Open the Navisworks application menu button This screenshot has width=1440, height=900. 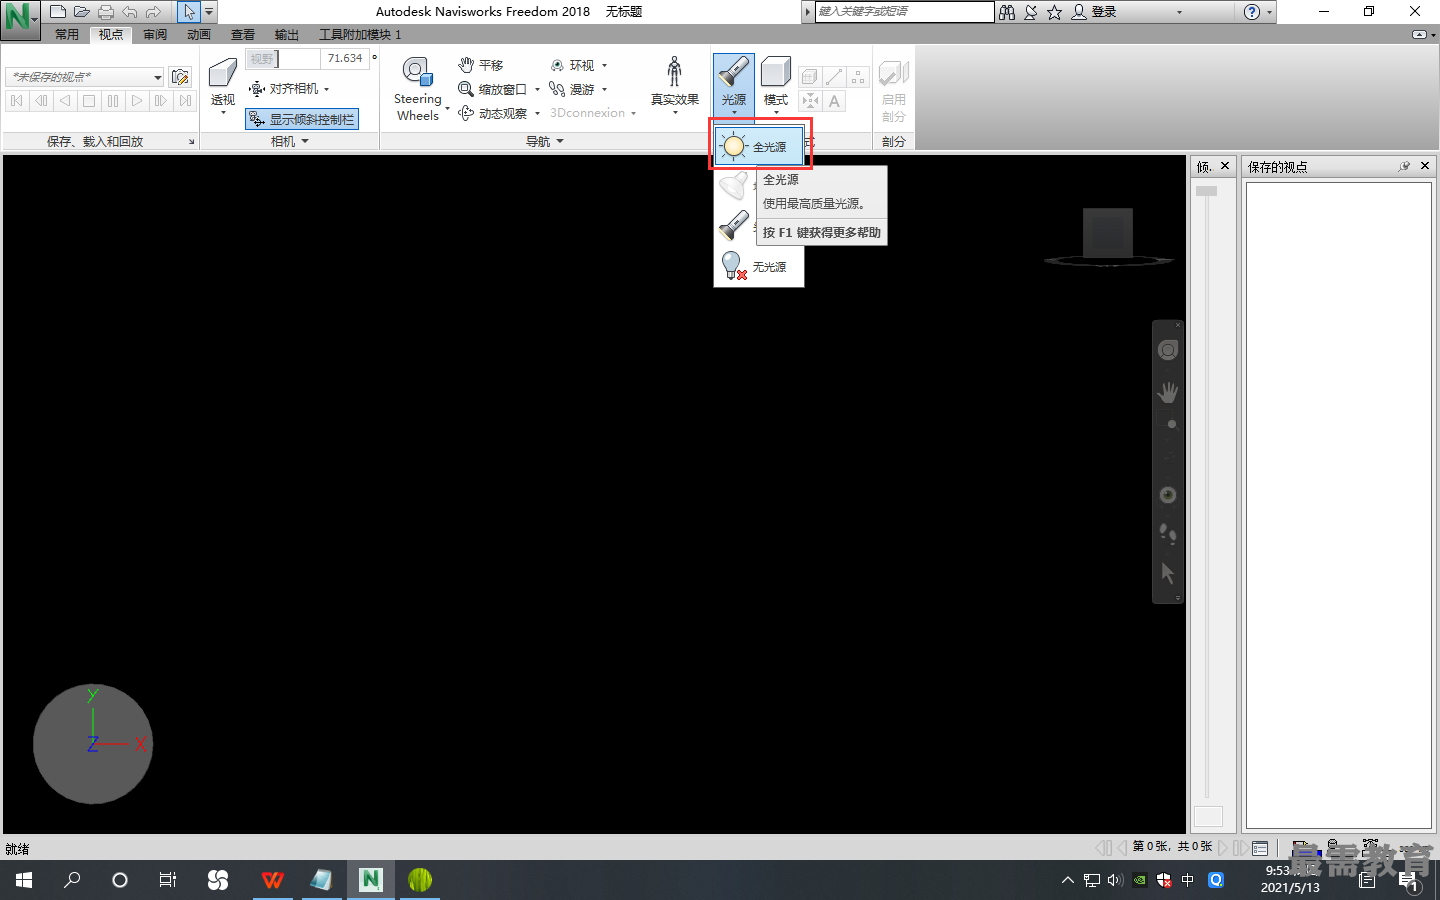point(20,19)
